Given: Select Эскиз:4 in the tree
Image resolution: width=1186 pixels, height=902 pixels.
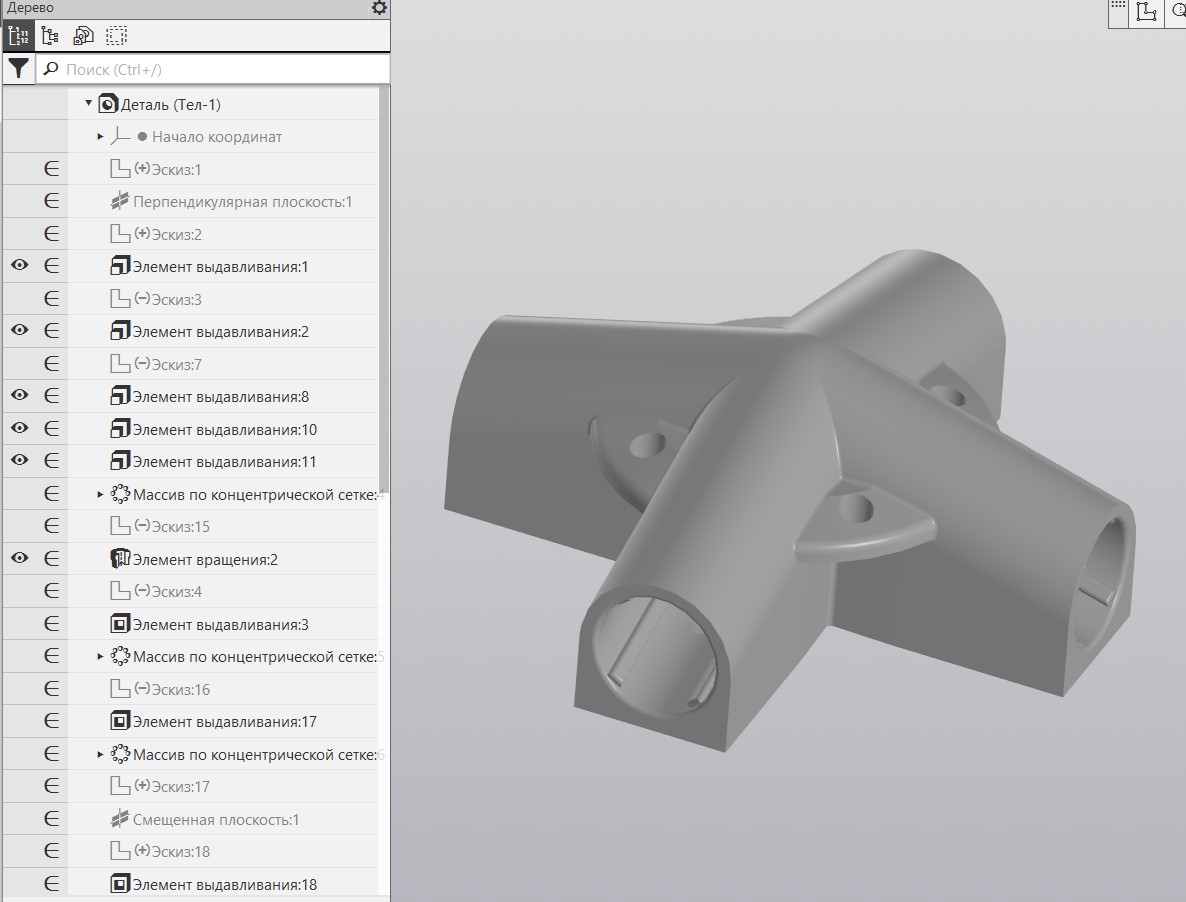Looking at the screenshot, I should [x=176, y=592].
